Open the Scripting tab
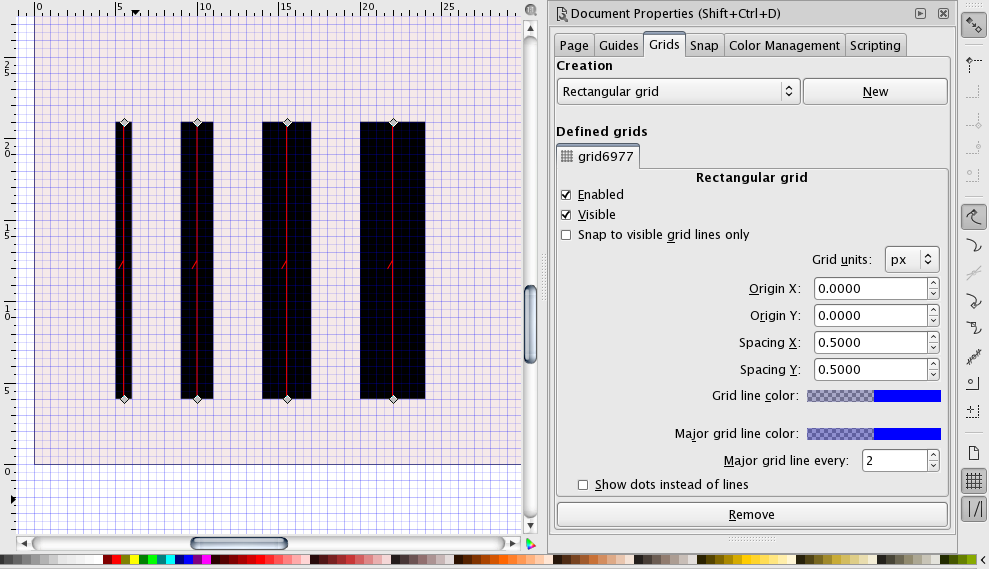Viewport: 989px width, 569px height. pyautogui.click(x=875, y=45)
